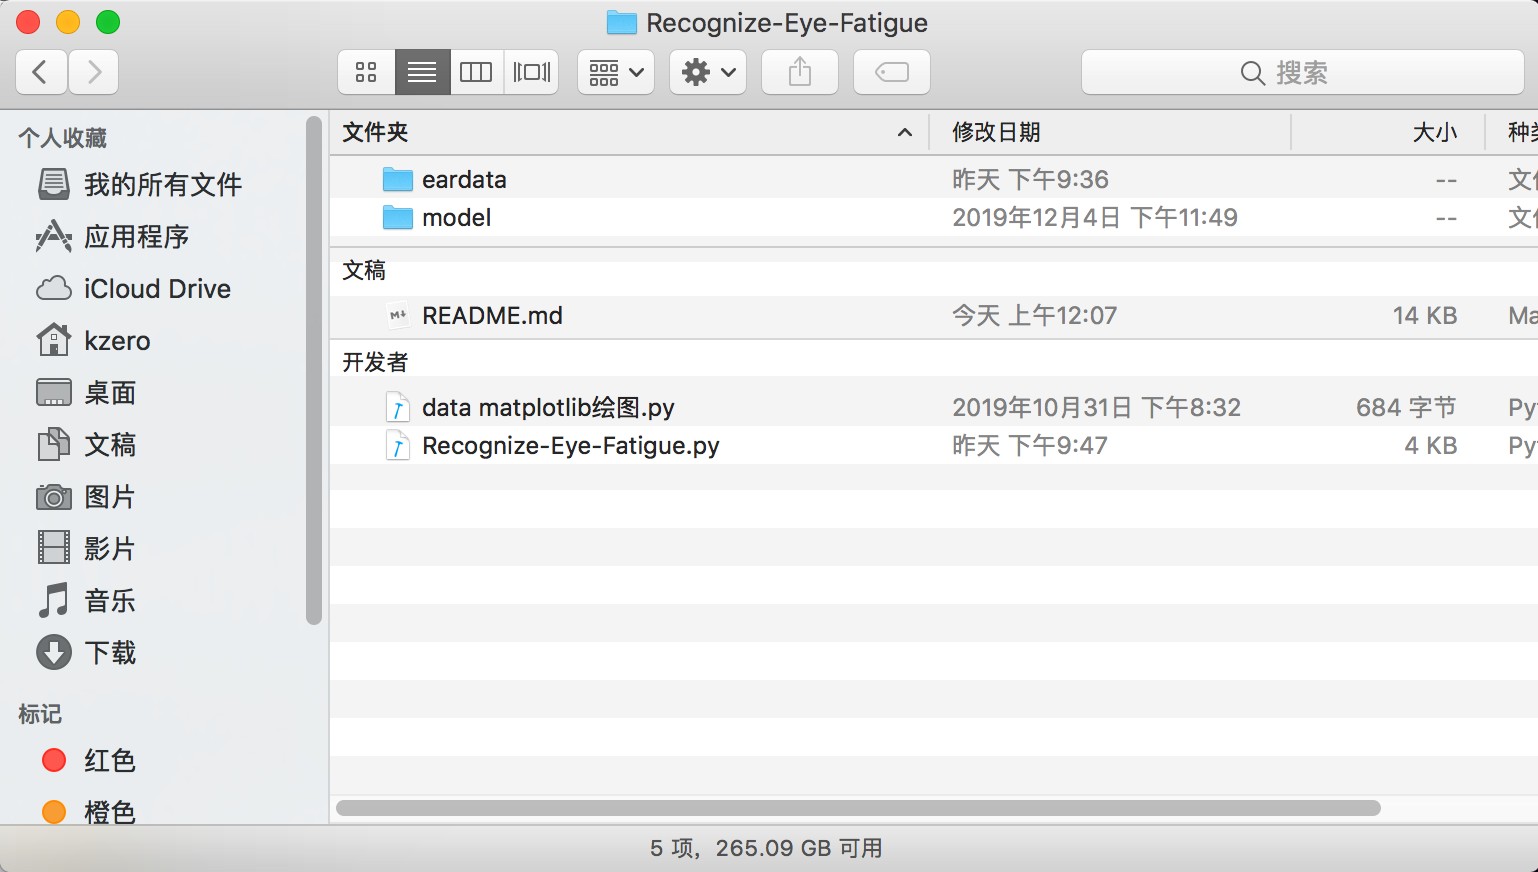Screen dimensions: 1538x872
Task: Click the model folder name
Action: coord(456,218)
